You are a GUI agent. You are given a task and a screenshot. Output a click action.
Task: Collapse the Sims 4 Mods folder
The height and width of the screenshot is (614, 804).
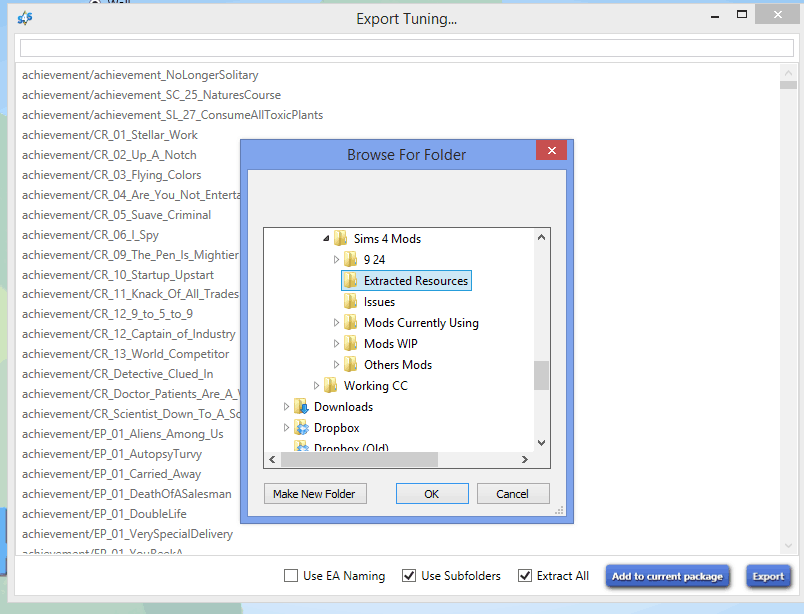326,239
